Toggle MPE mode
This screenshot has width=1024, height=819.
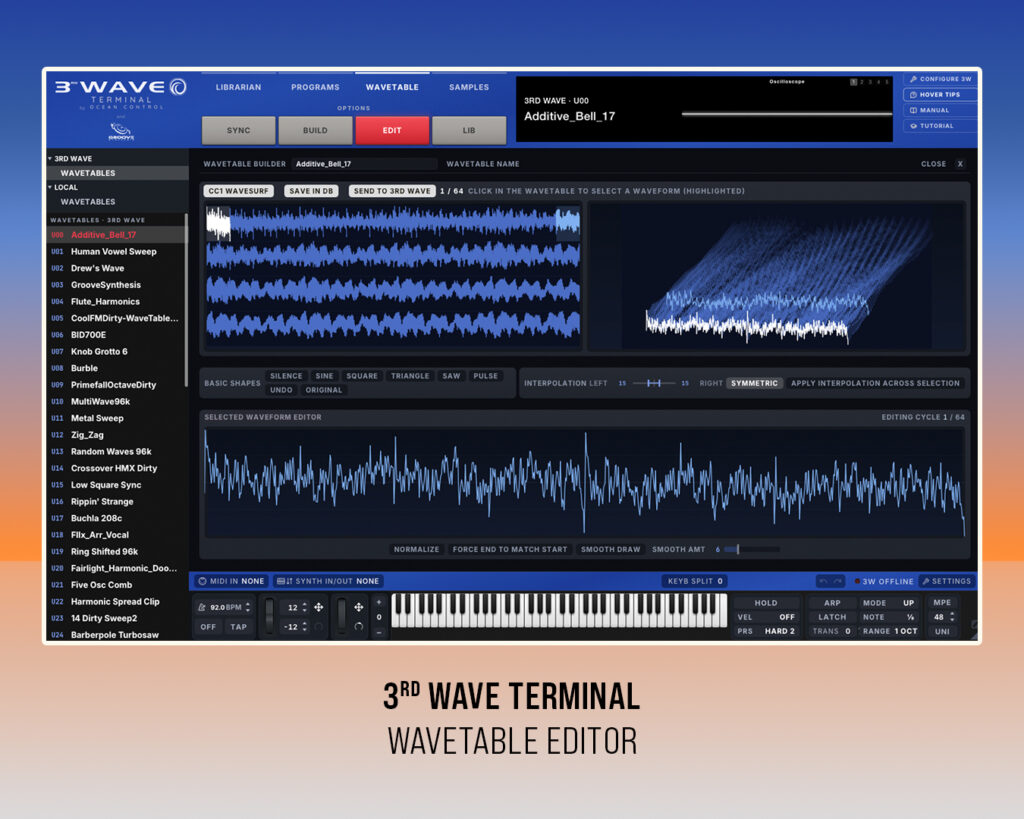(x=942, y=603)
